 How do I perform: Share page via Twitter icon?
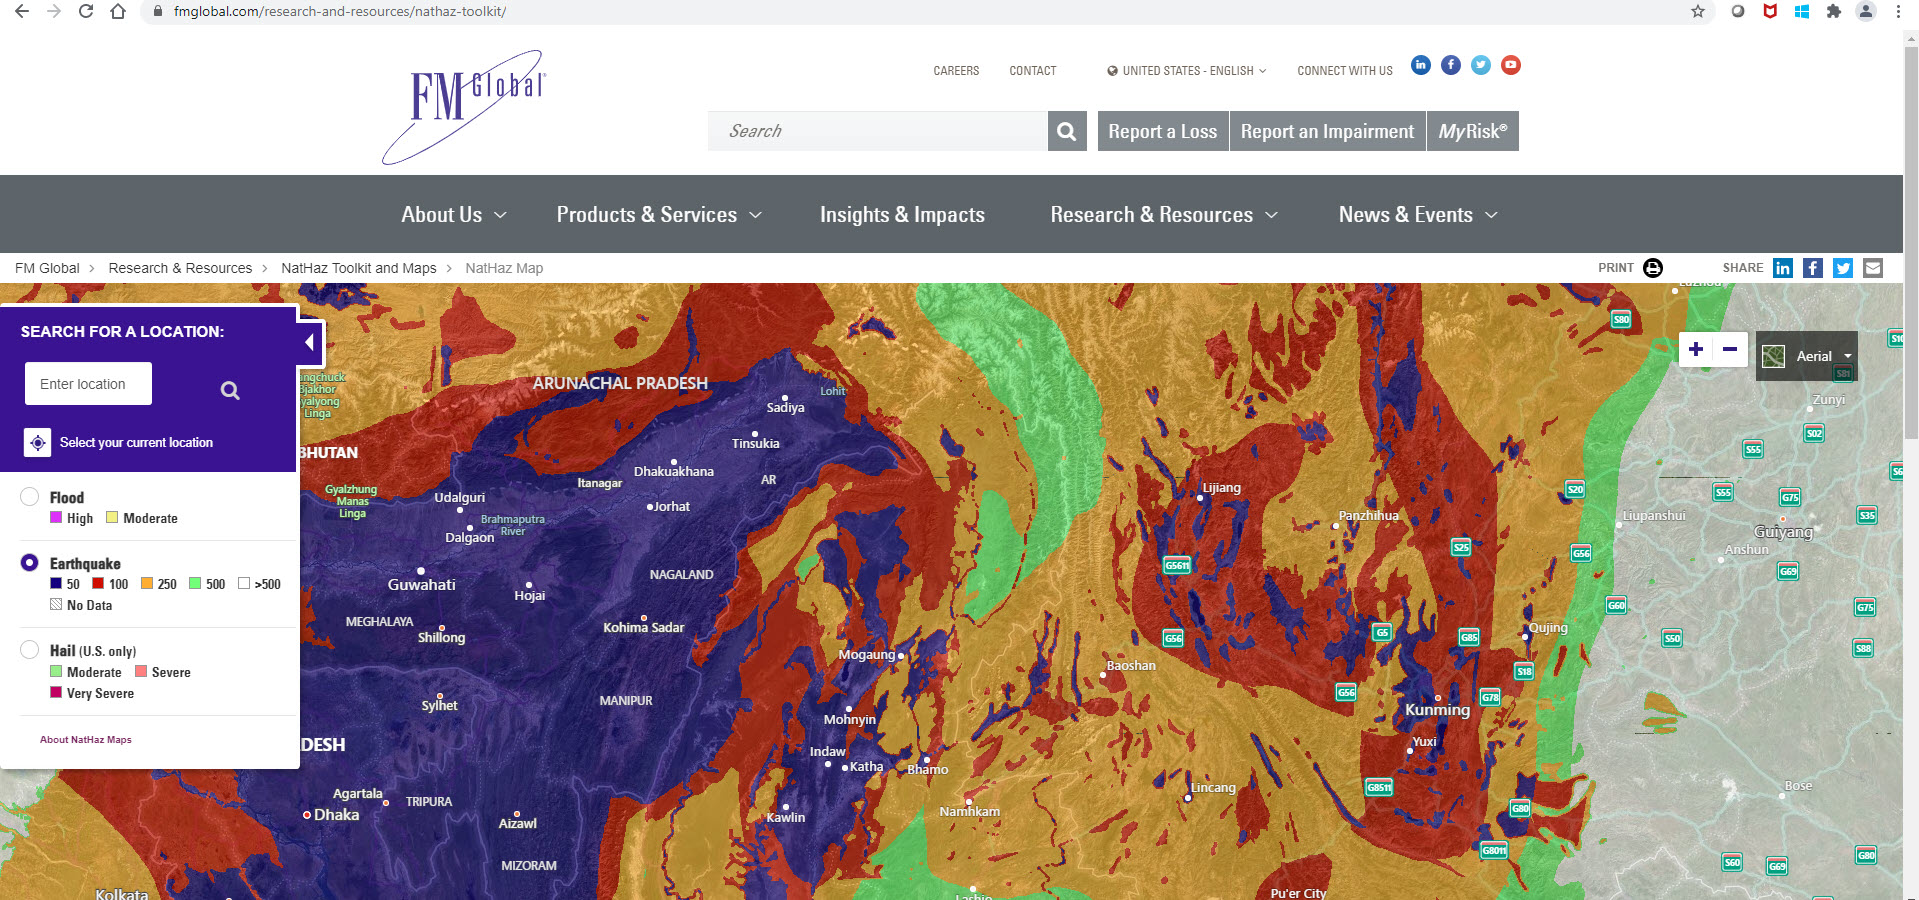pos(1843,268)
